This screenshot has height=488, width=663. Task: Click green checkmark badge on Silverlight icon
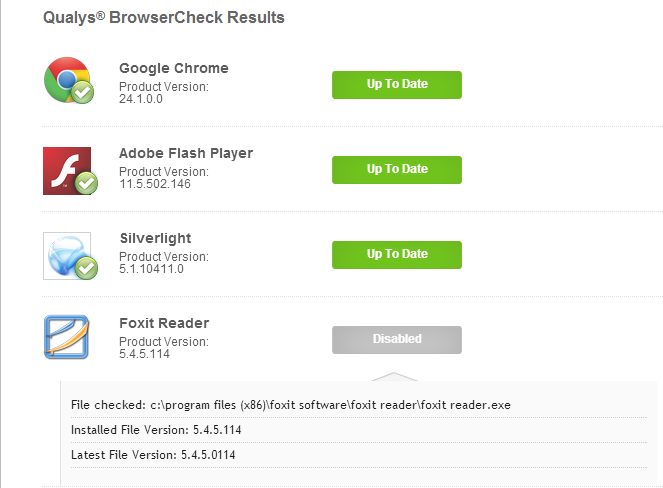click(86, 268)
